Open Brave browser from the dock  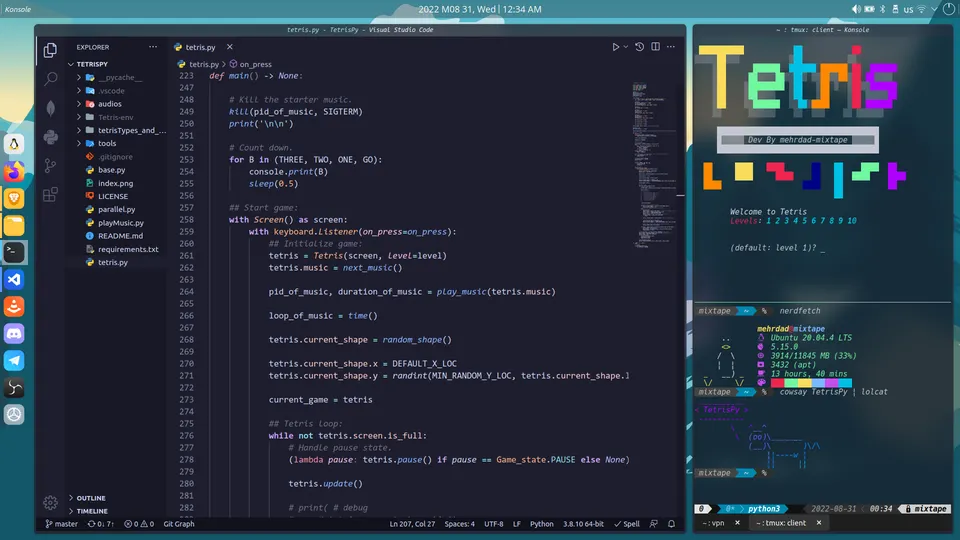[14, 198]
